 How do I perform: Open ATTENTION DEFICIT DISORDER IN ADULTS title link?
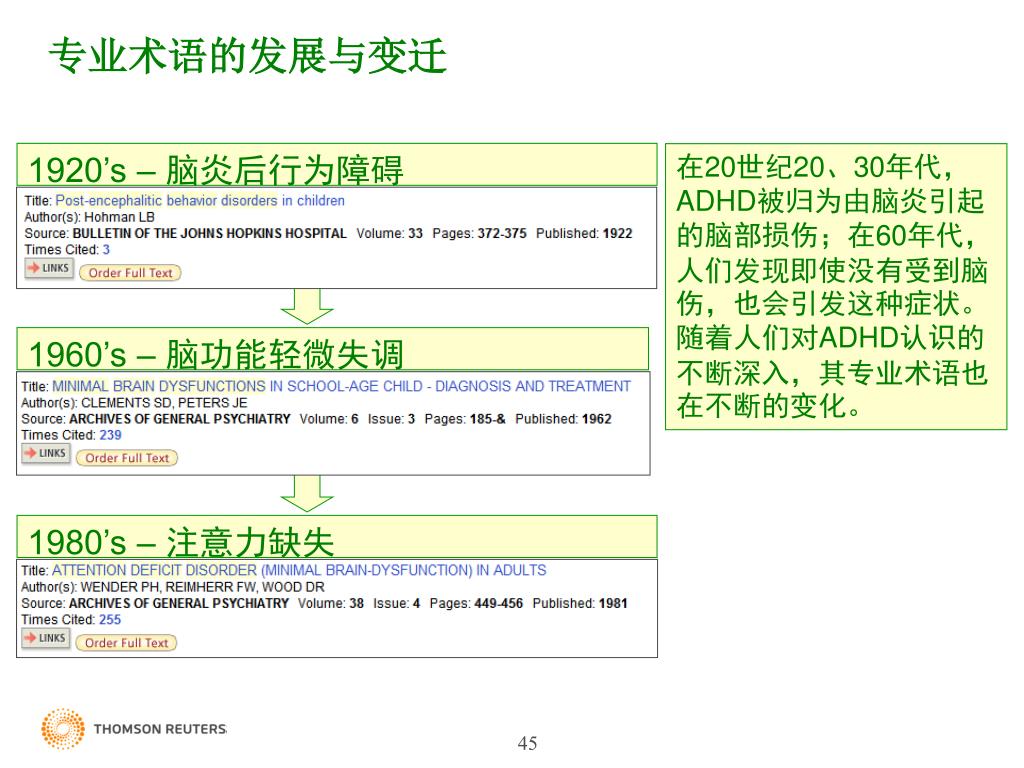pyautogui.click(x=298, y=570)
